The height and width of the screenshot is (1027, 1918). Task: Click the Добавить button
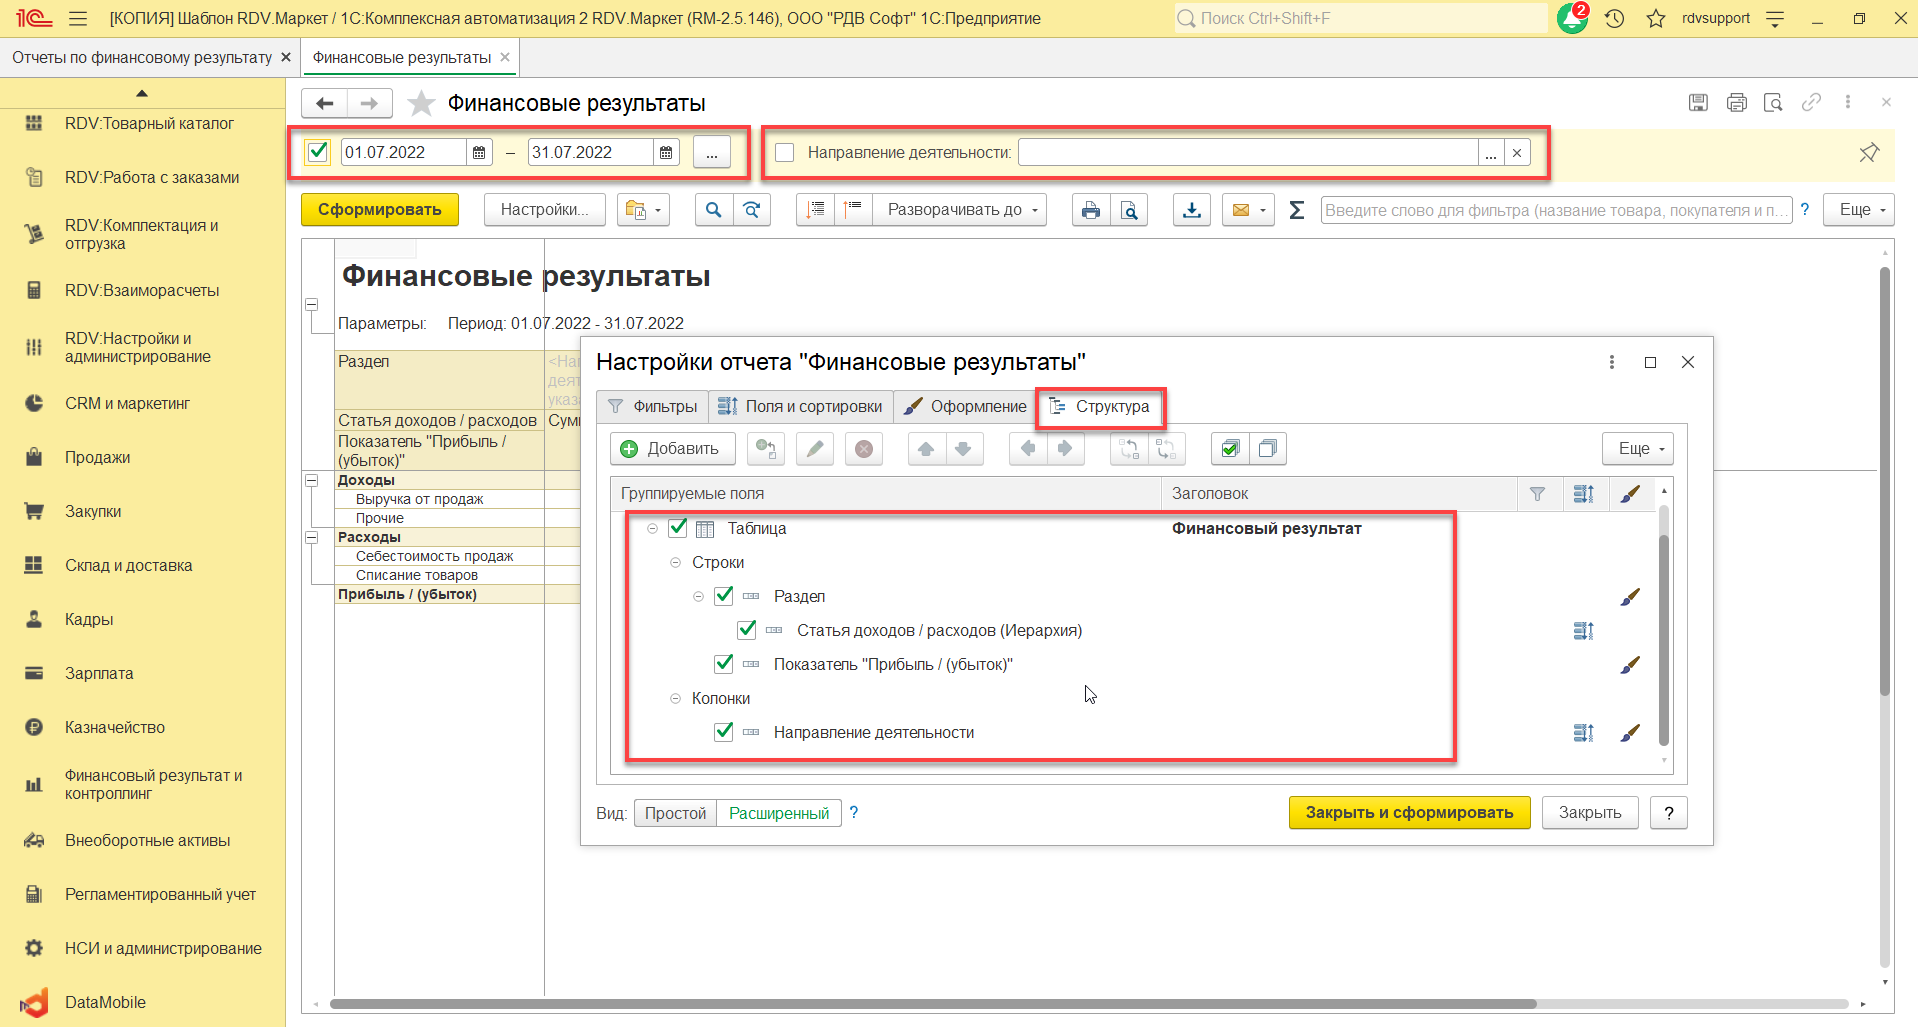click(x=671, y=449)
